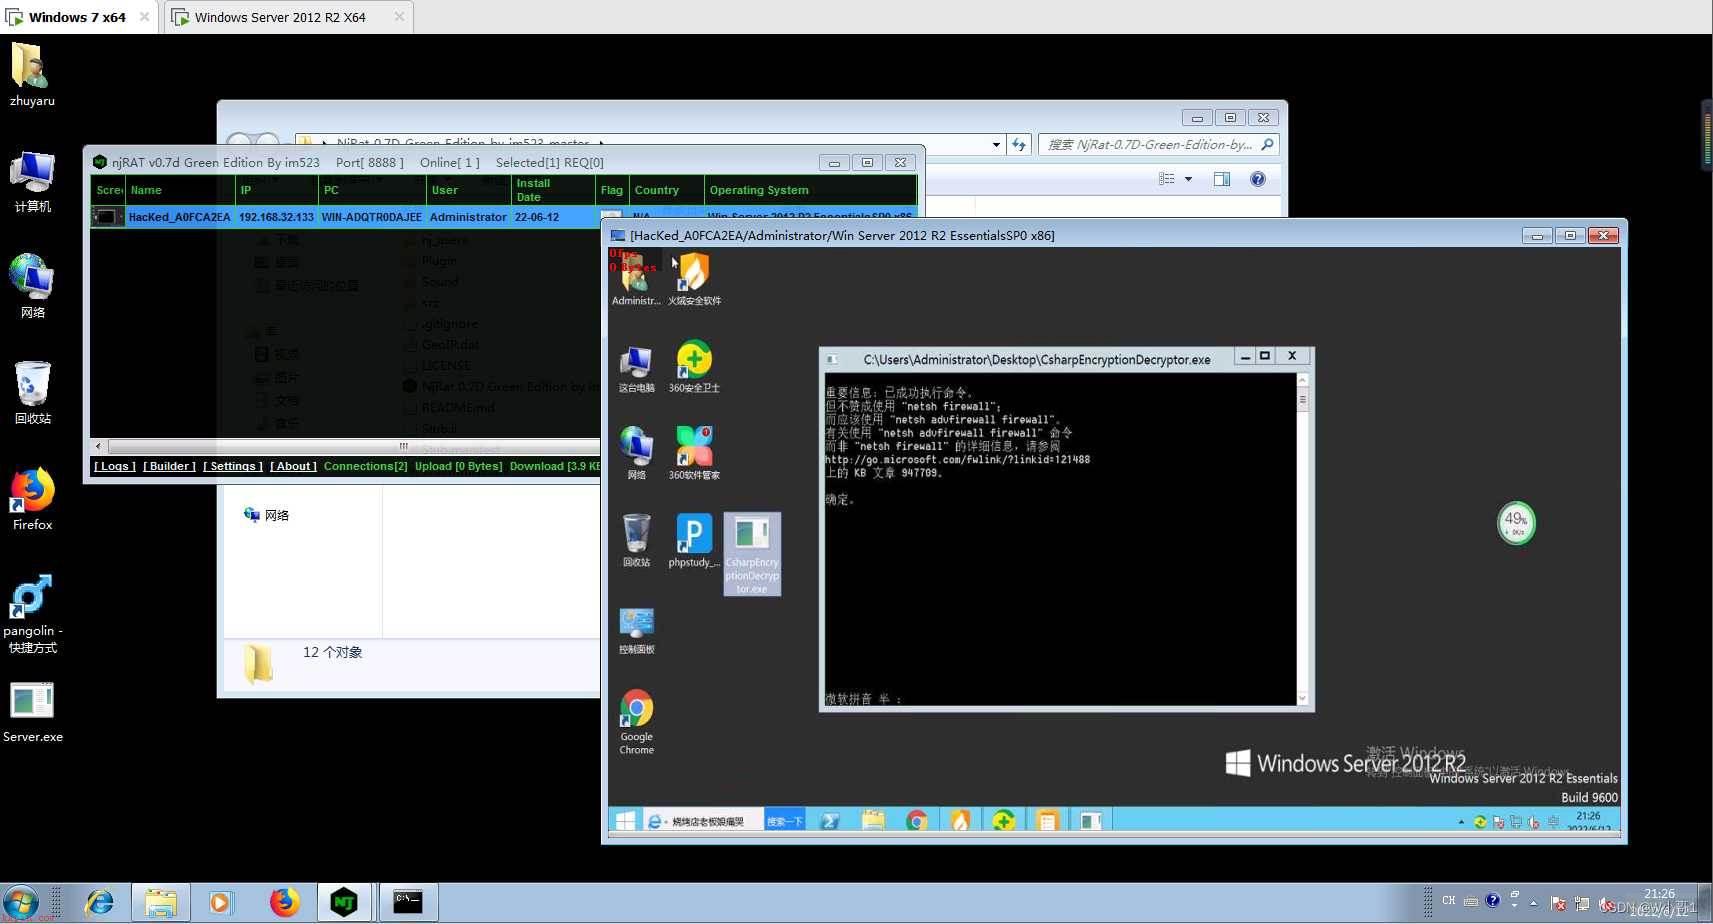Select the 网络 item in Explorer navigation pane
Viewport: 1713px width, 924px height.
click(x=266, y=515)
